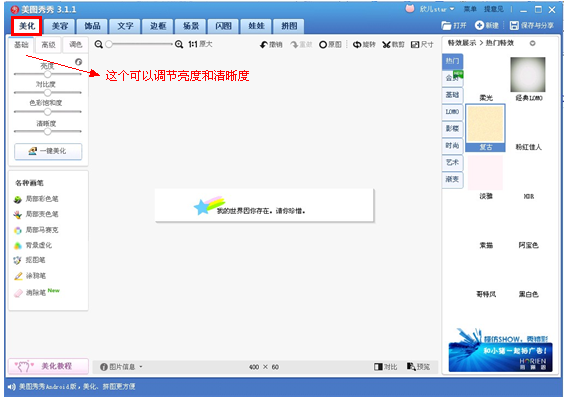564x397 pixels.
Task: Click the 黑白色 effect label
Action: click(528, 295)
